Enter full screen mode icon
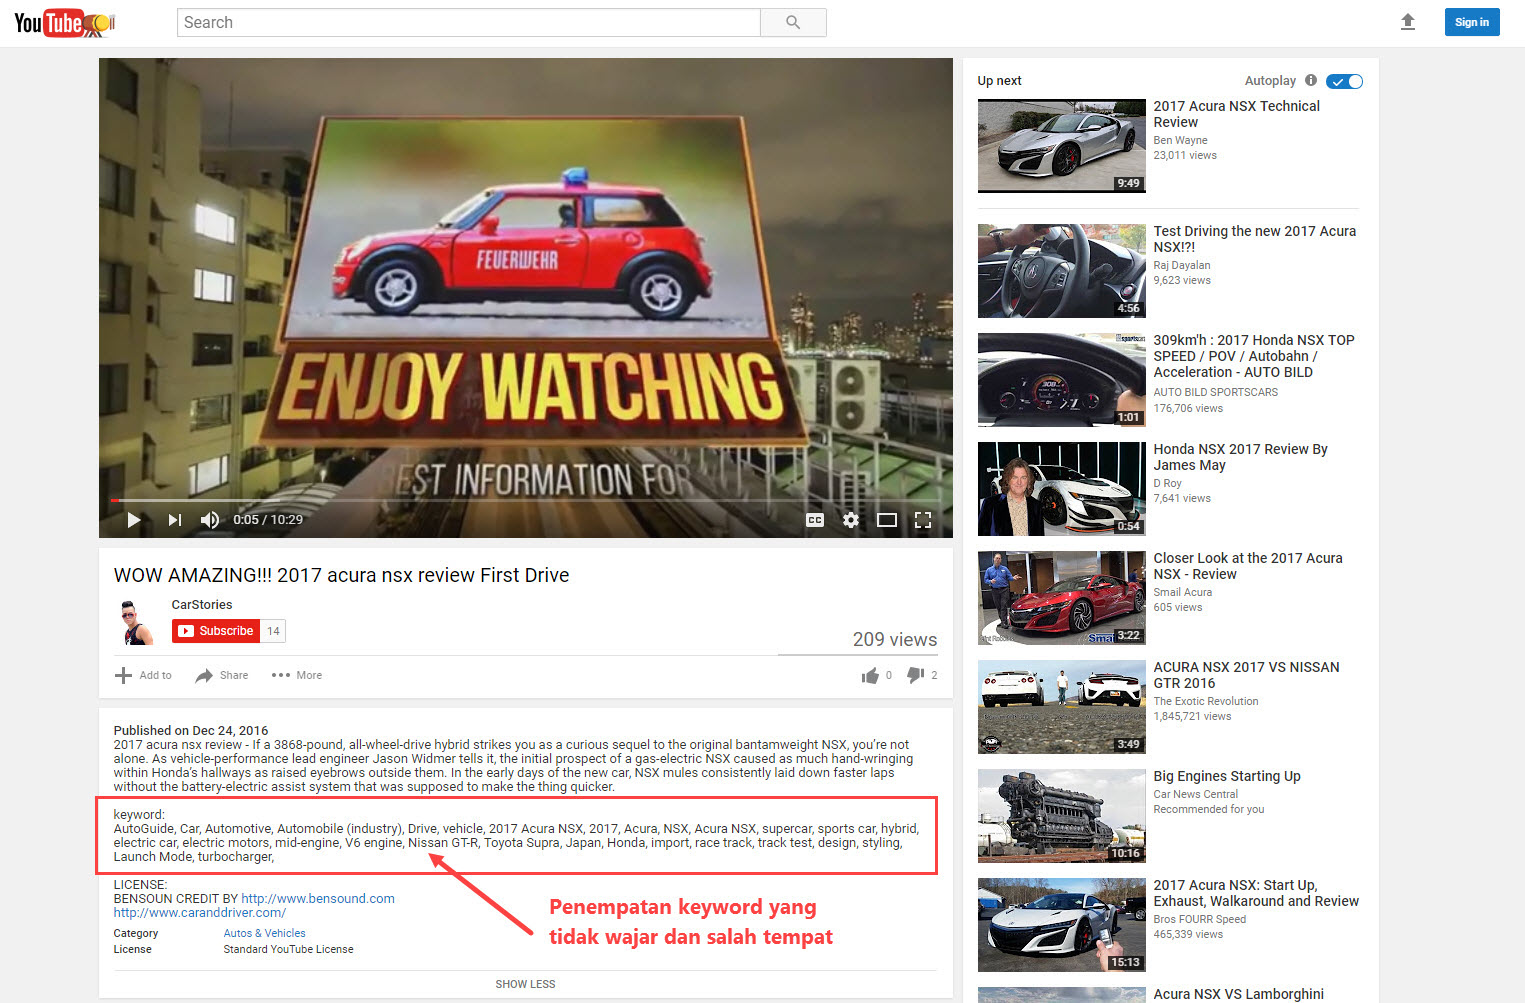The height and width of the screenshot is (1003, 1525). coord(923,520)
